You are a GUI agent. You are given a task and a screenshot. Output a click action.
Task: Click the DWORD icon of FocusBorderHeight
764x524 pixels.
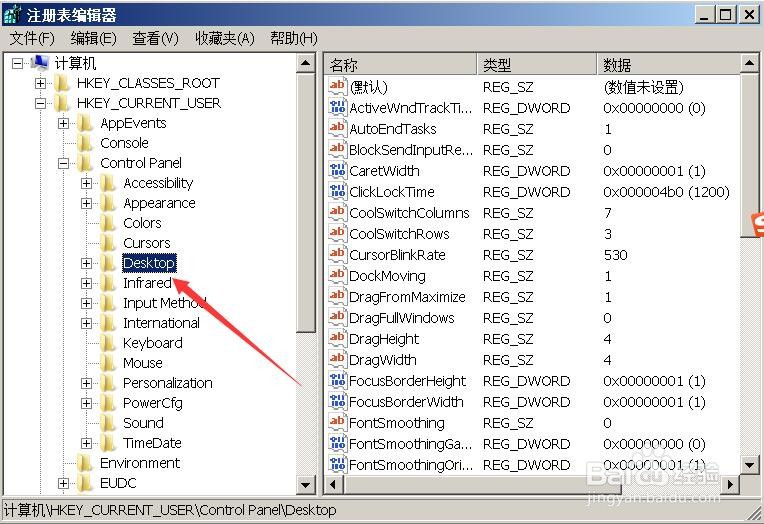(x=337, y=381)
